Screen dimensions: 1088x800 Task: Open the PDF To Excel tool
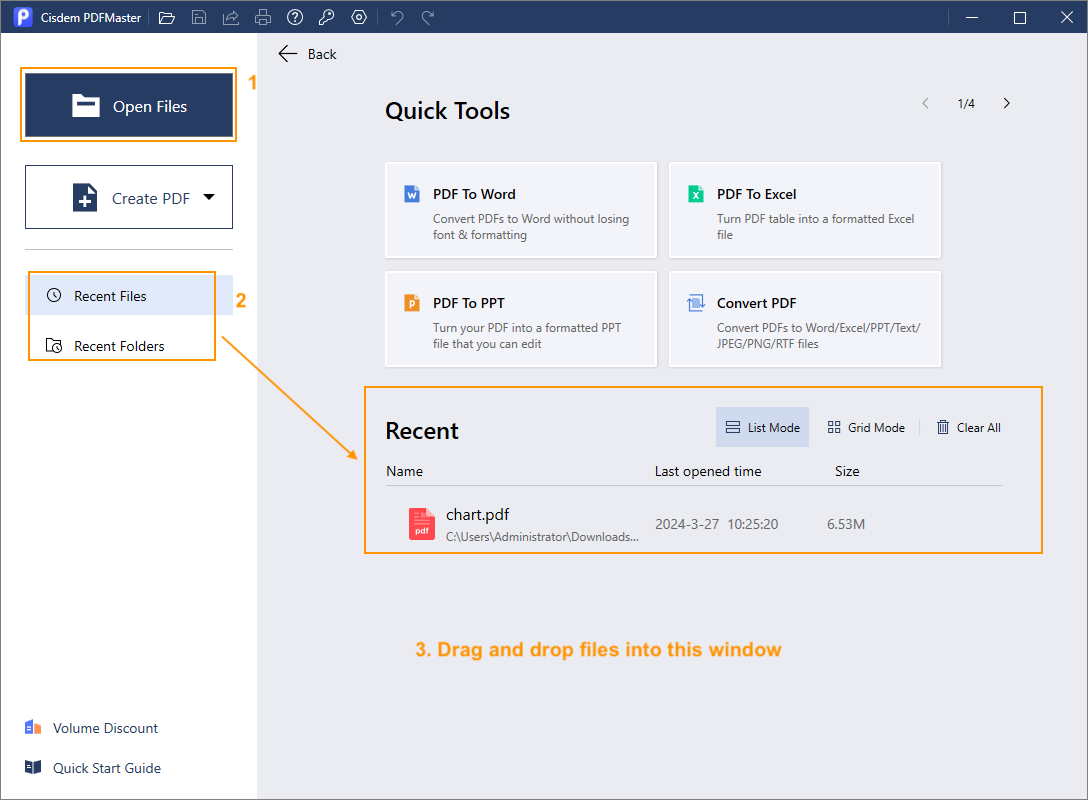pyautogui.click(x=805, y=210)
